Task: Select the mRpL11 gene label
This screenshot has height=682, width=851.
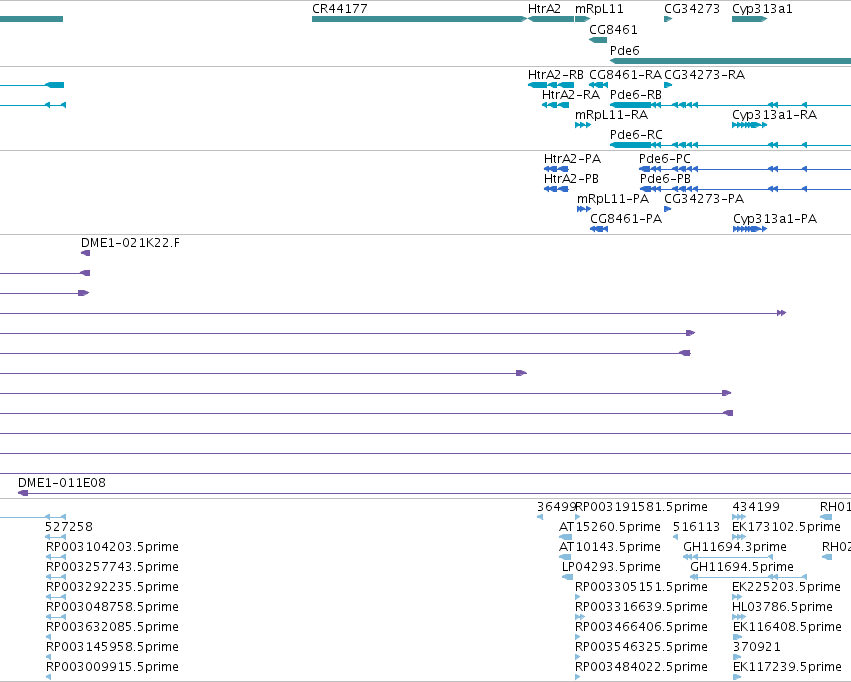Action: click(x=599, y=9)
